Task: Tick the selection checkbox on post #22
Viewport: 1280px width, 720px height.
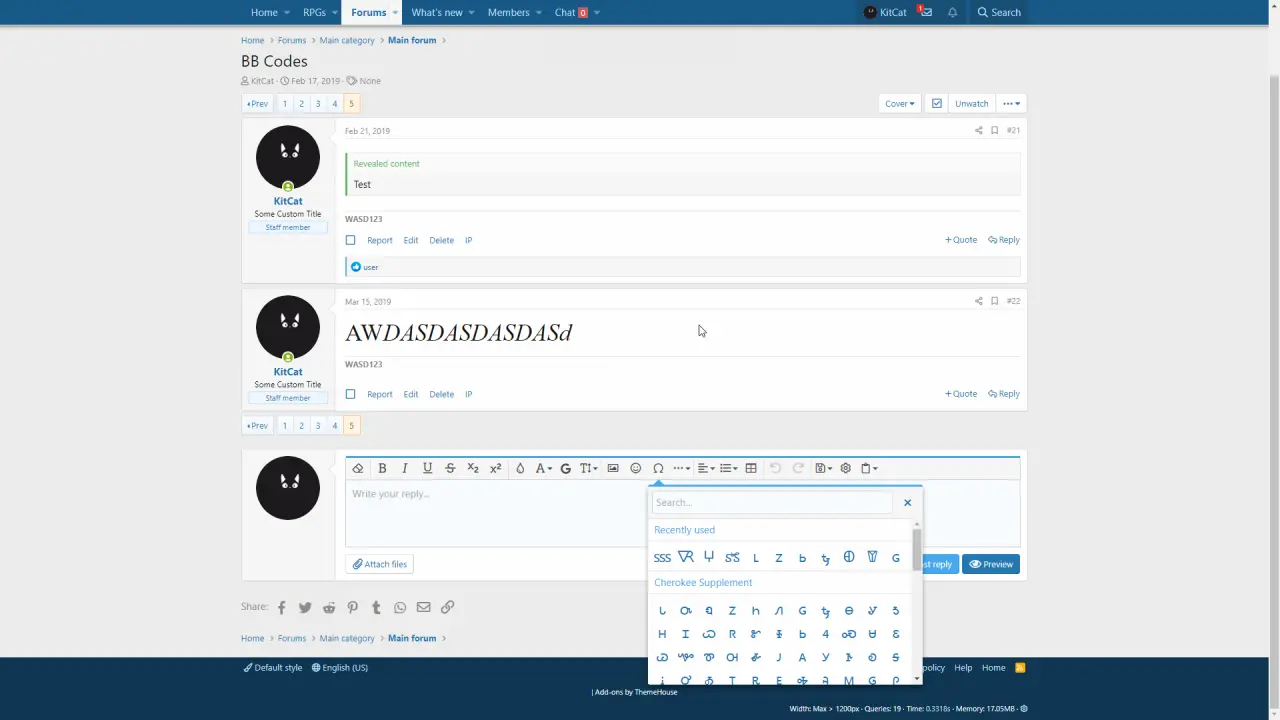Action: click(350, 394)
